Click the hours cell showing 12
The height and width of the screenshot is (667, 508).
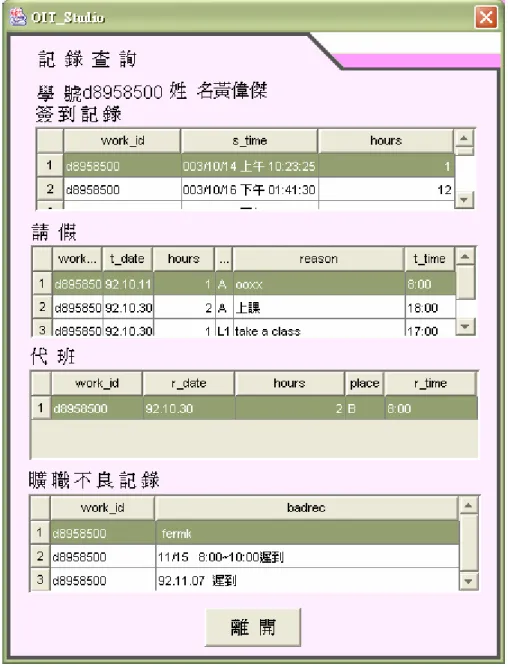click(x=386, y=189)
